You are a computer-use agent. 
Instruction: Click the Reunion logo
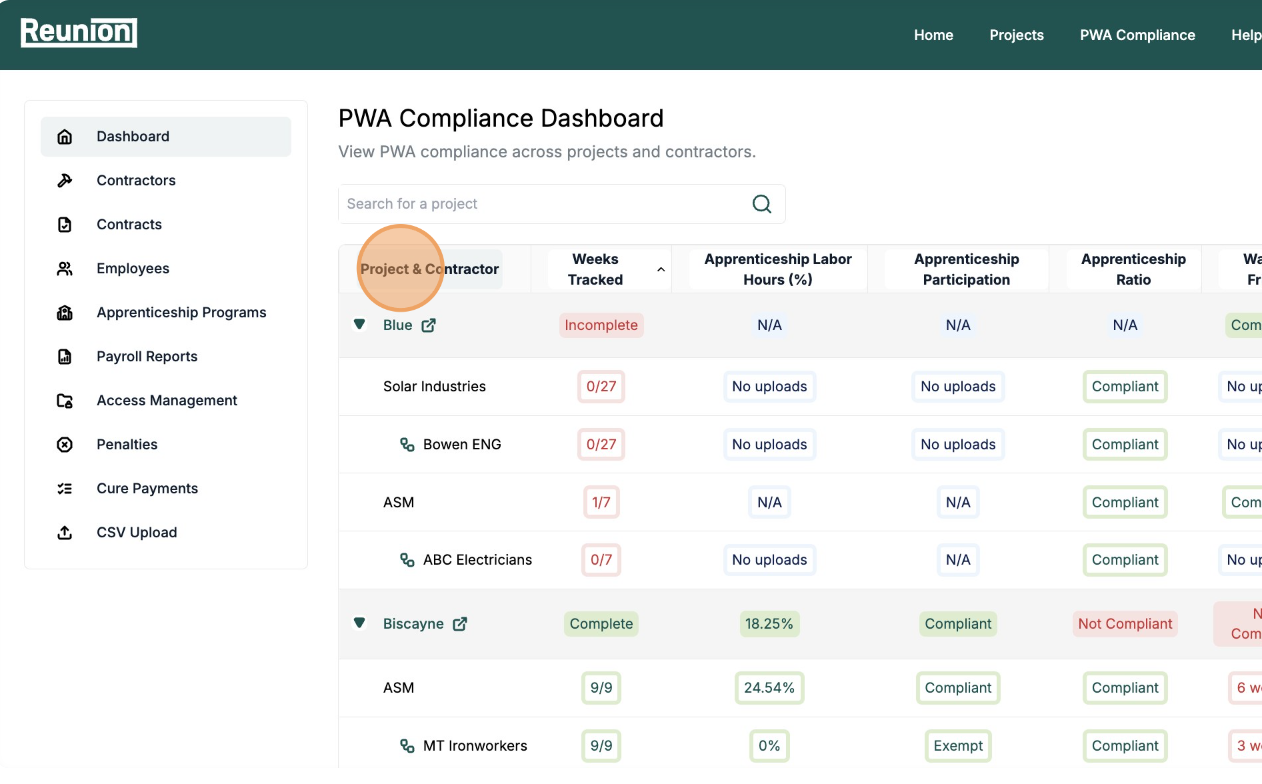79,33
